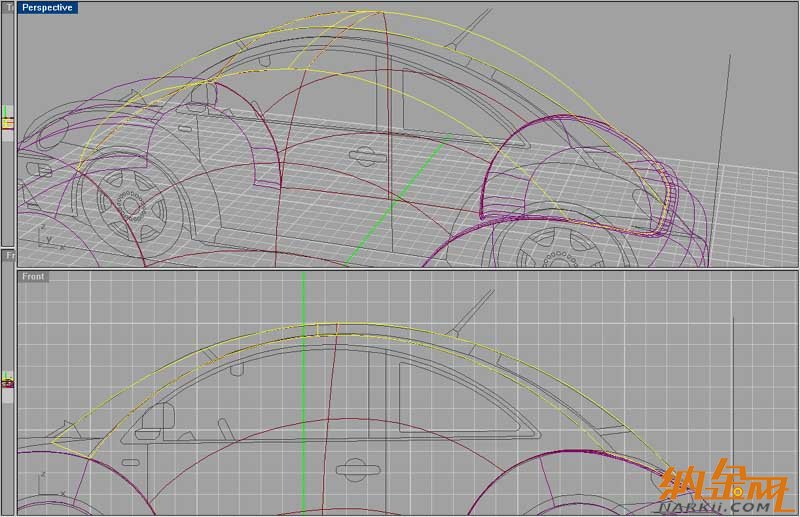Click the world axis icon in Perspective viewport
The image size is (800, 517).
tap(49, 238)
